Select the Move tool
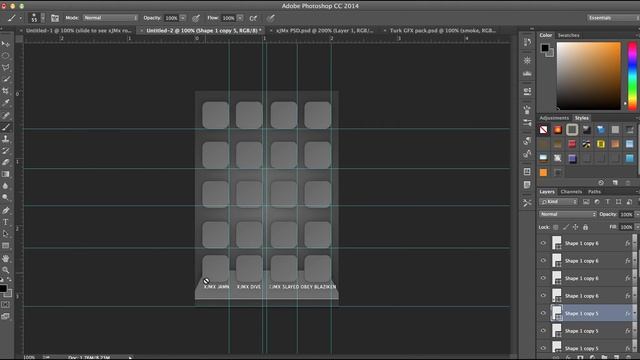 (5, 44)
